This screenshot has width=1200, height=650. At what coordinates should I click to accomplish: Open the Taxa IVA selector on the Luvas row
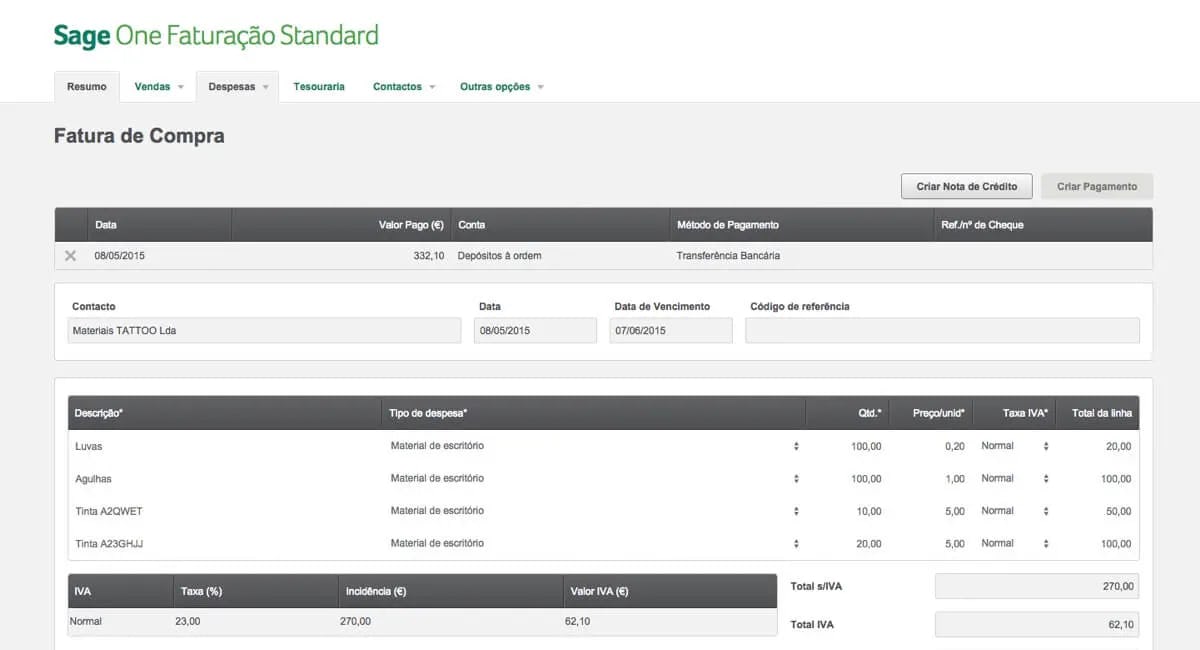(x=1044, y=446)
